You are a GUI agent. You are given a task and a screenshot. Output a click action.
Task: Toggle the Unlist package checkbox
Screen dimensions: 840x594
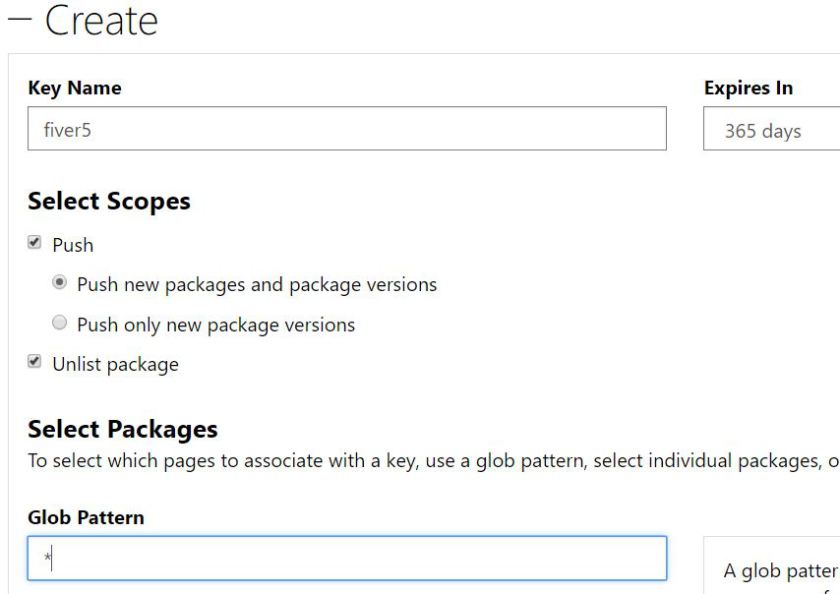35,363
